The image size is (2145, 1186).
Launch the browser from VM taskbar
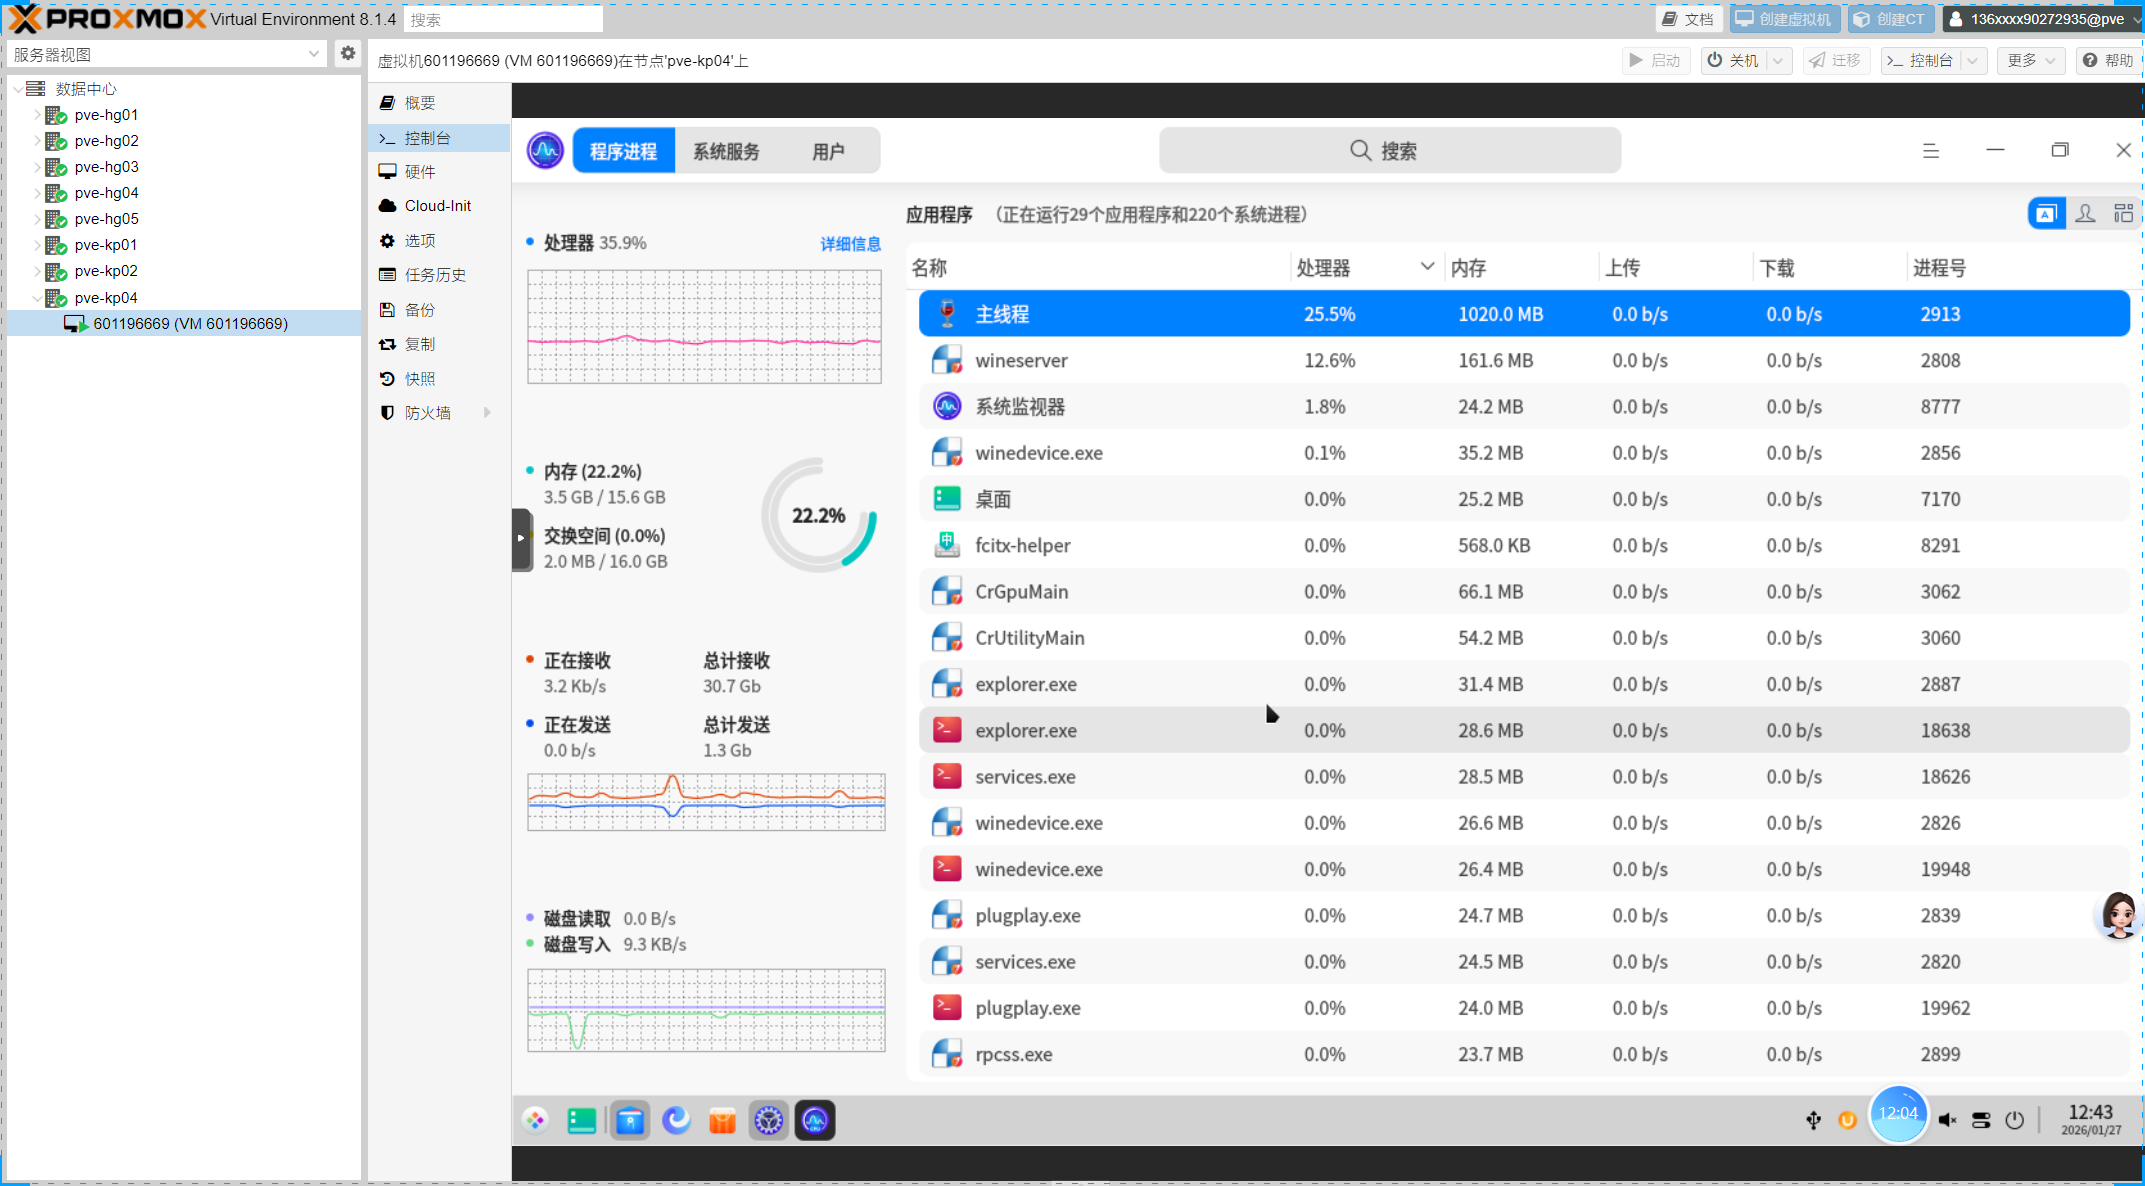[x=676, y=1120]
